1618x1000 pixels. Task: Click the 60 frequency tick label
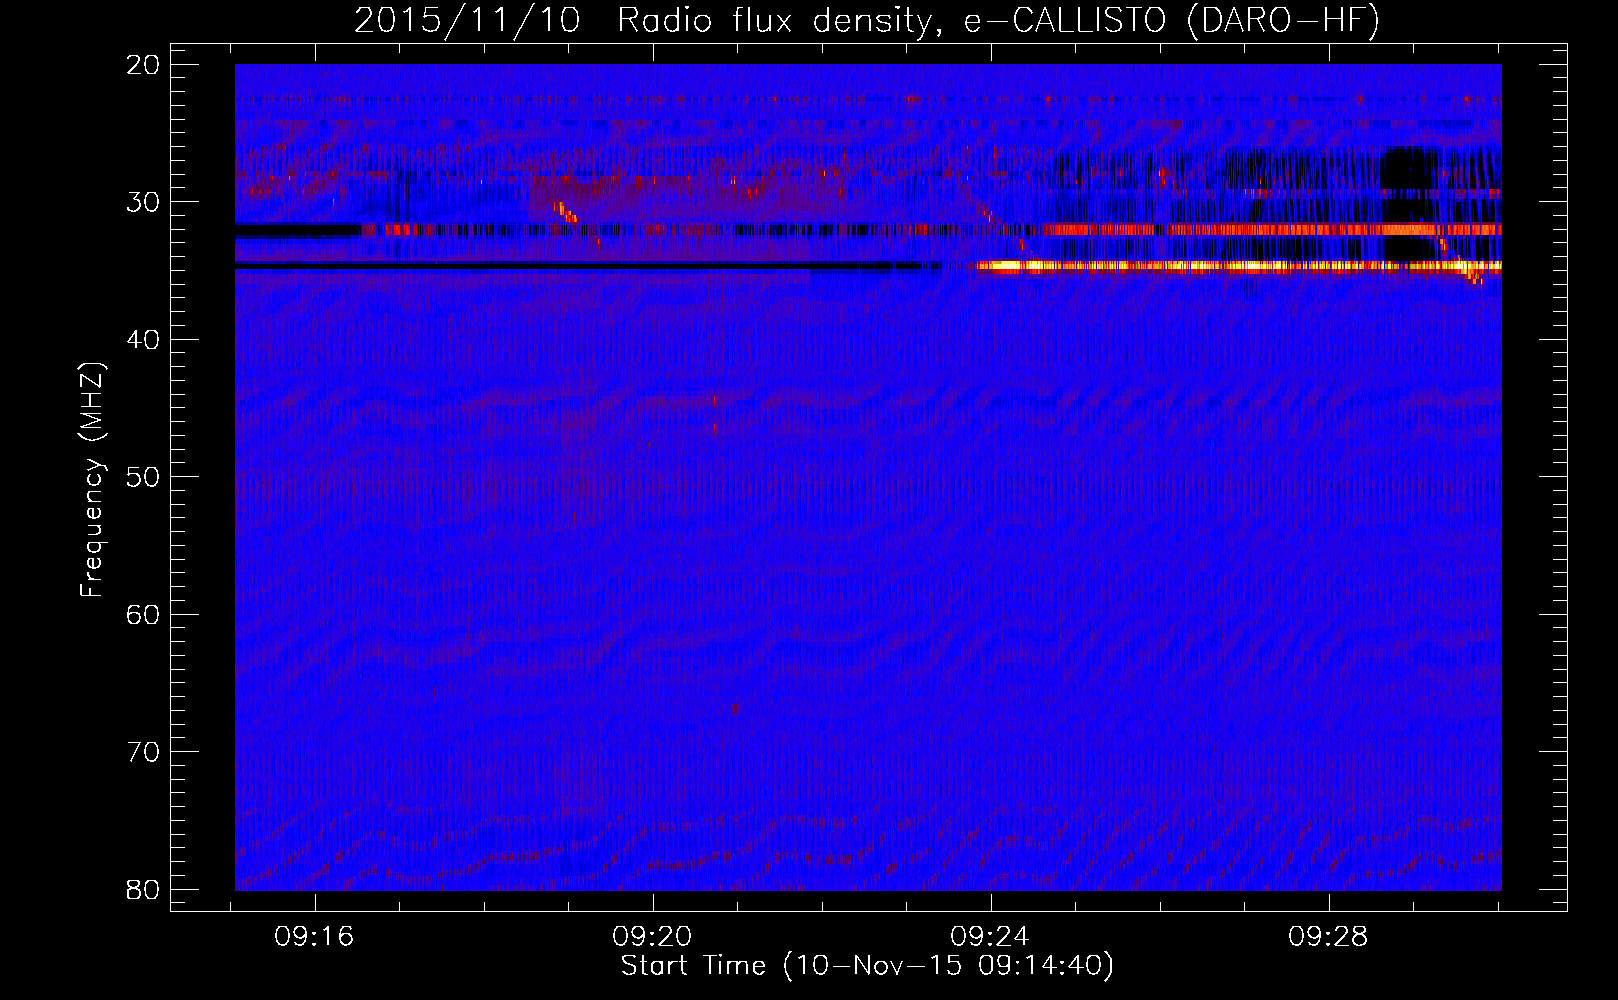[143, 614]
